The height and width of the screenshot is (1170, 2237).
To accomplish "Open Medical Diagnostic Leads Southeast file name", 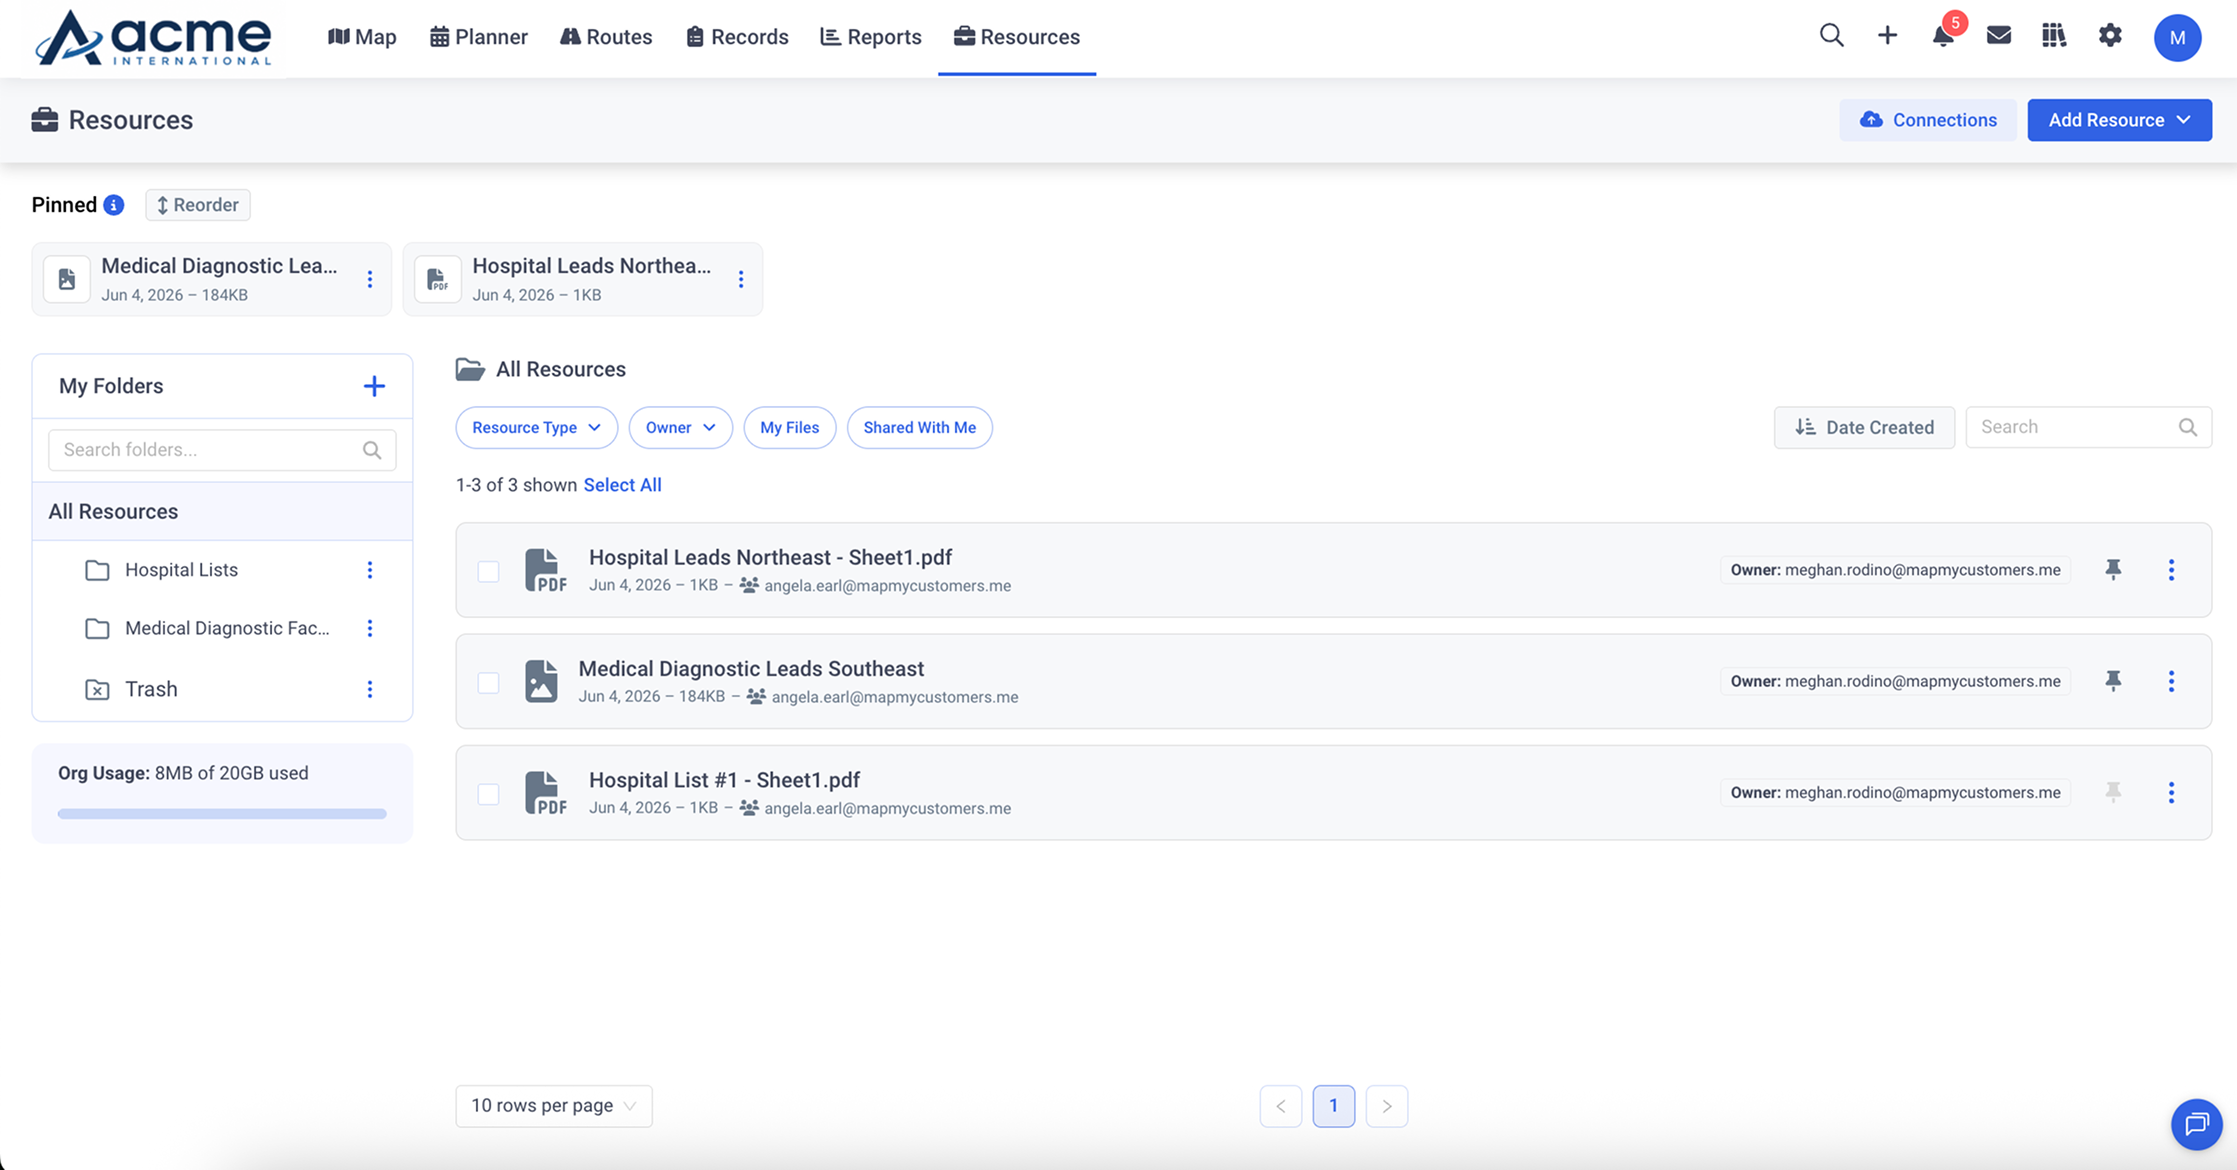I will (751, 669).
